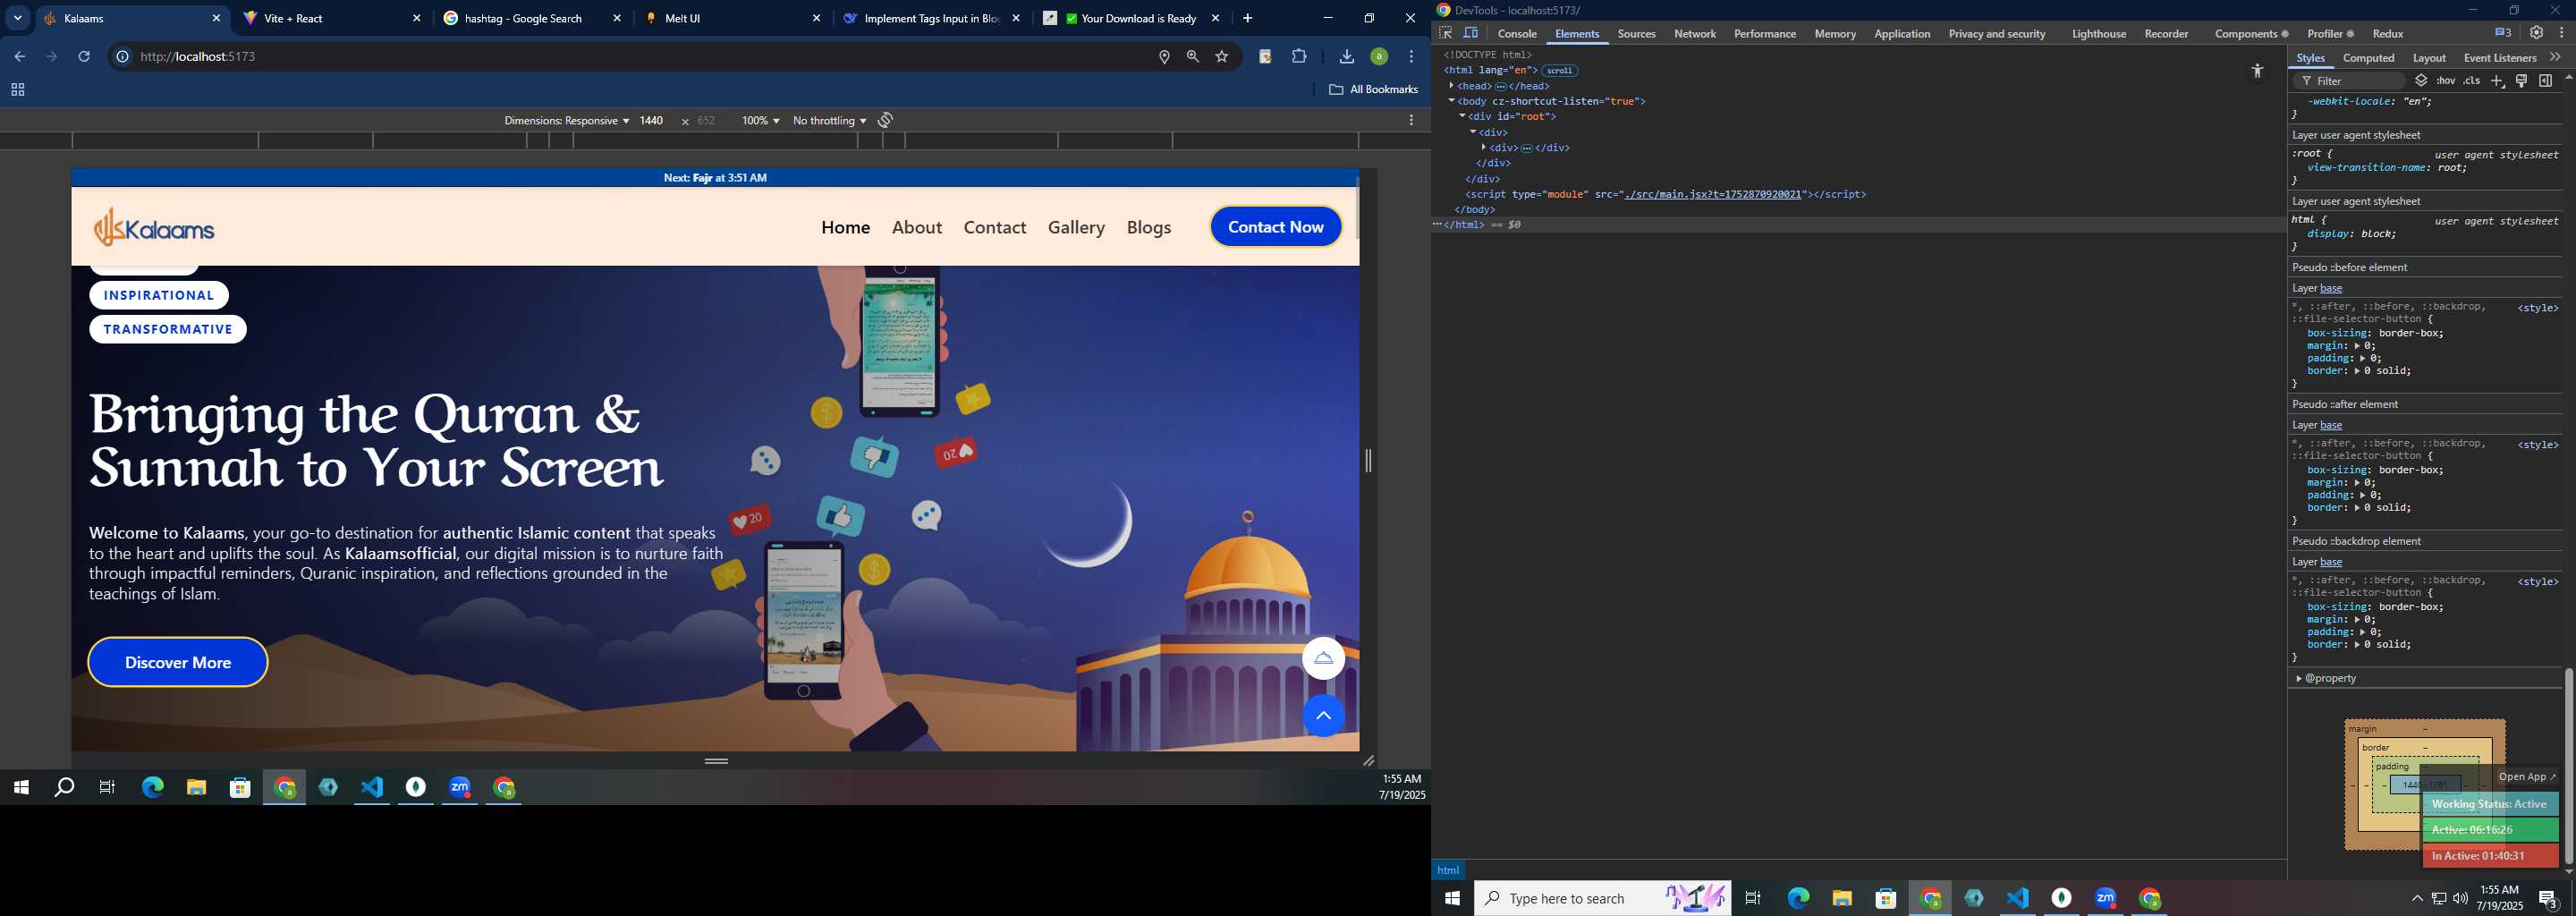
Task: Open the No throttling dropdown
Action: click(x=829, y=121)
